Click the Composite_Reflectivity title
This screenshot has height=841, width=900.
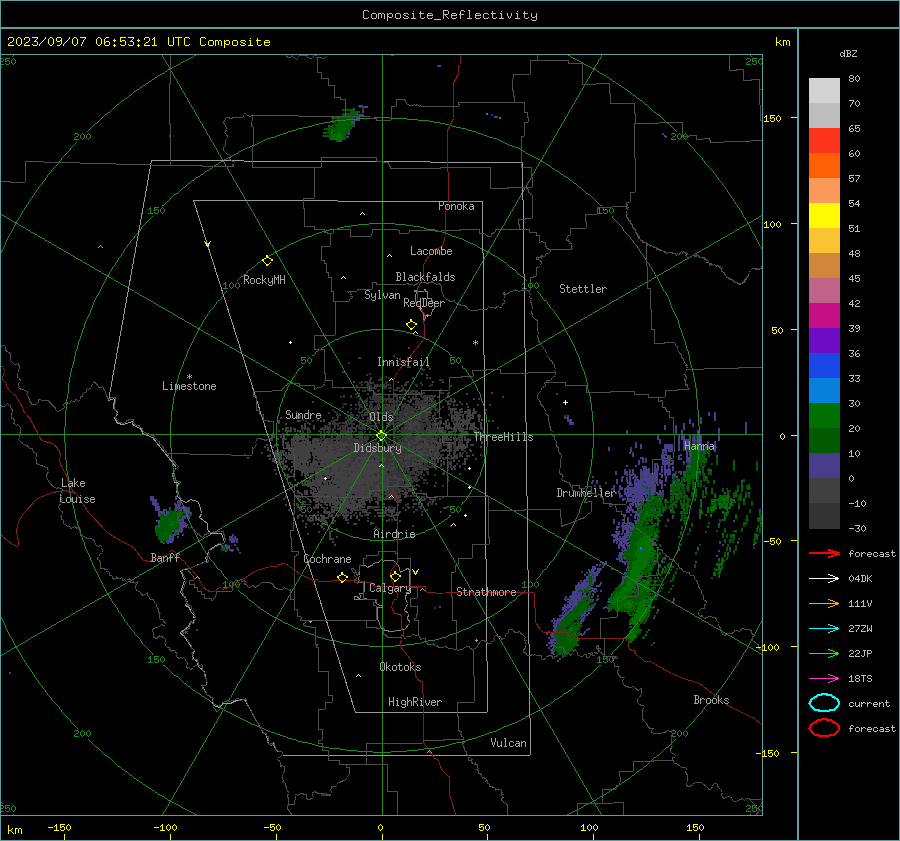[450, 15]
